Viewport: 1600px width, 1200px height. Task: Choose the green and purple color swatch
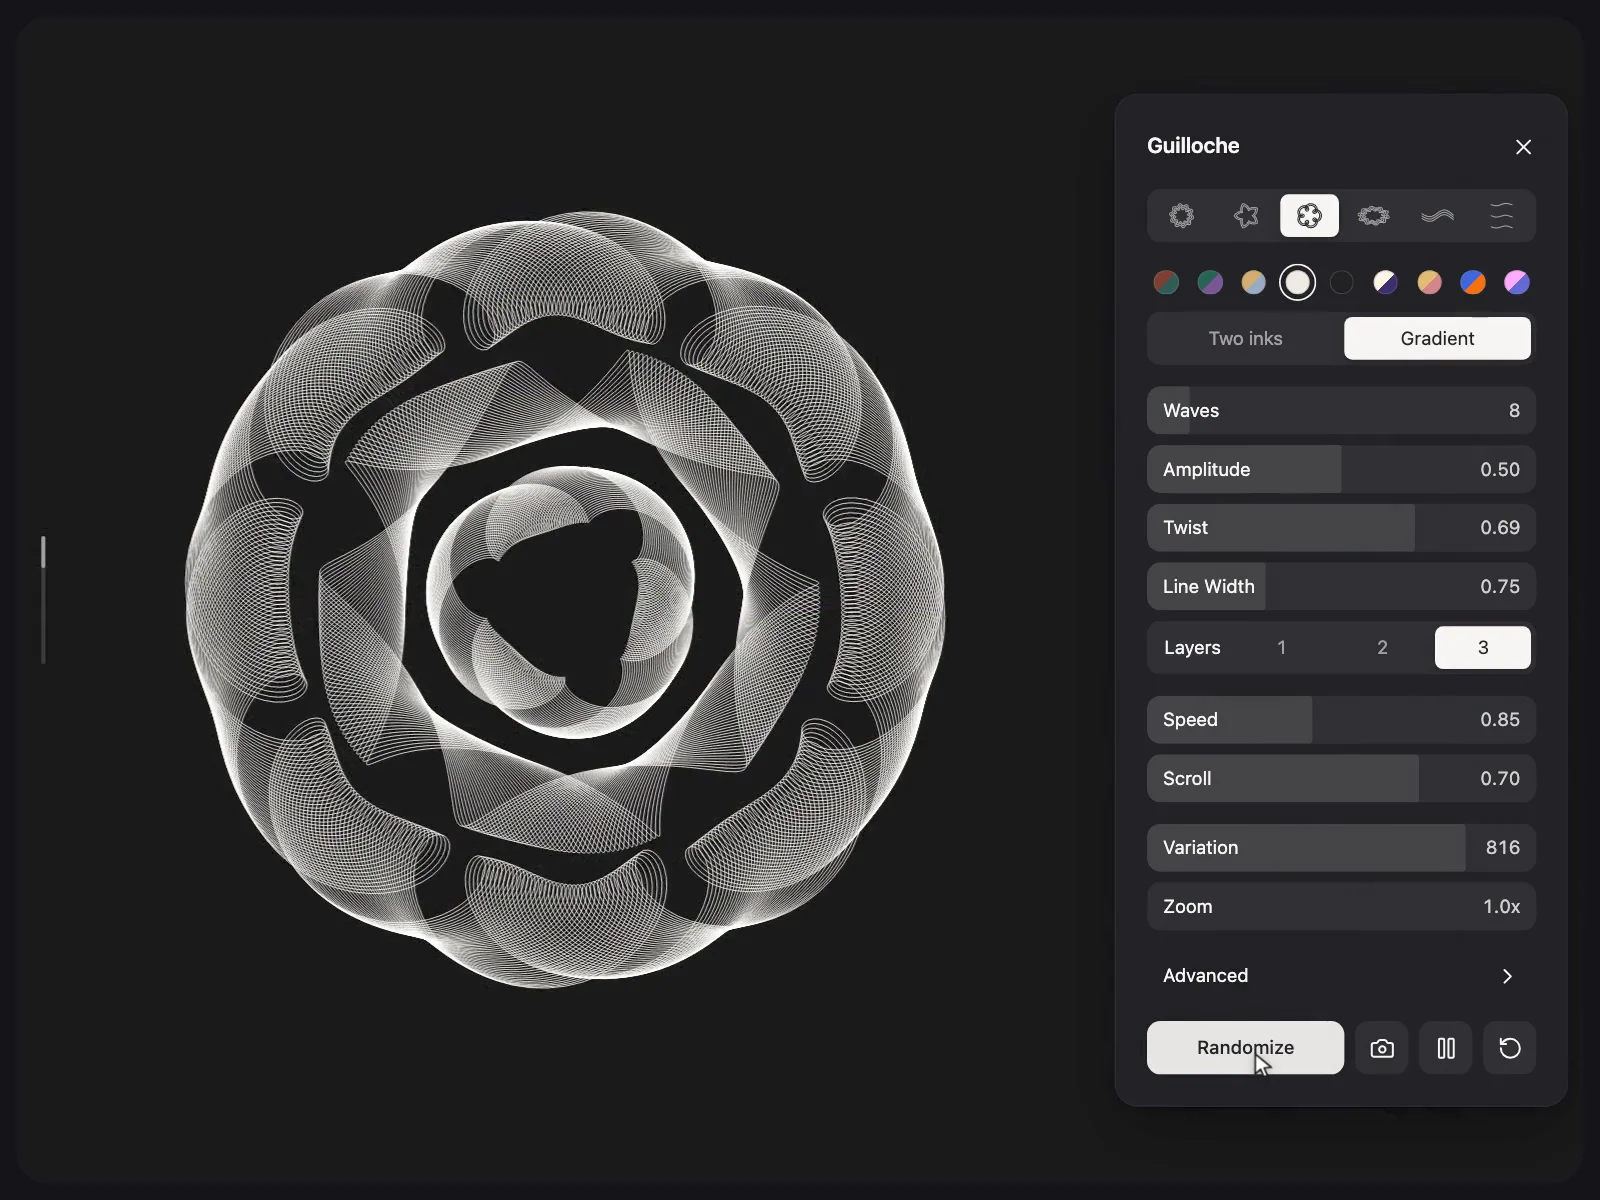(1210, 283)
